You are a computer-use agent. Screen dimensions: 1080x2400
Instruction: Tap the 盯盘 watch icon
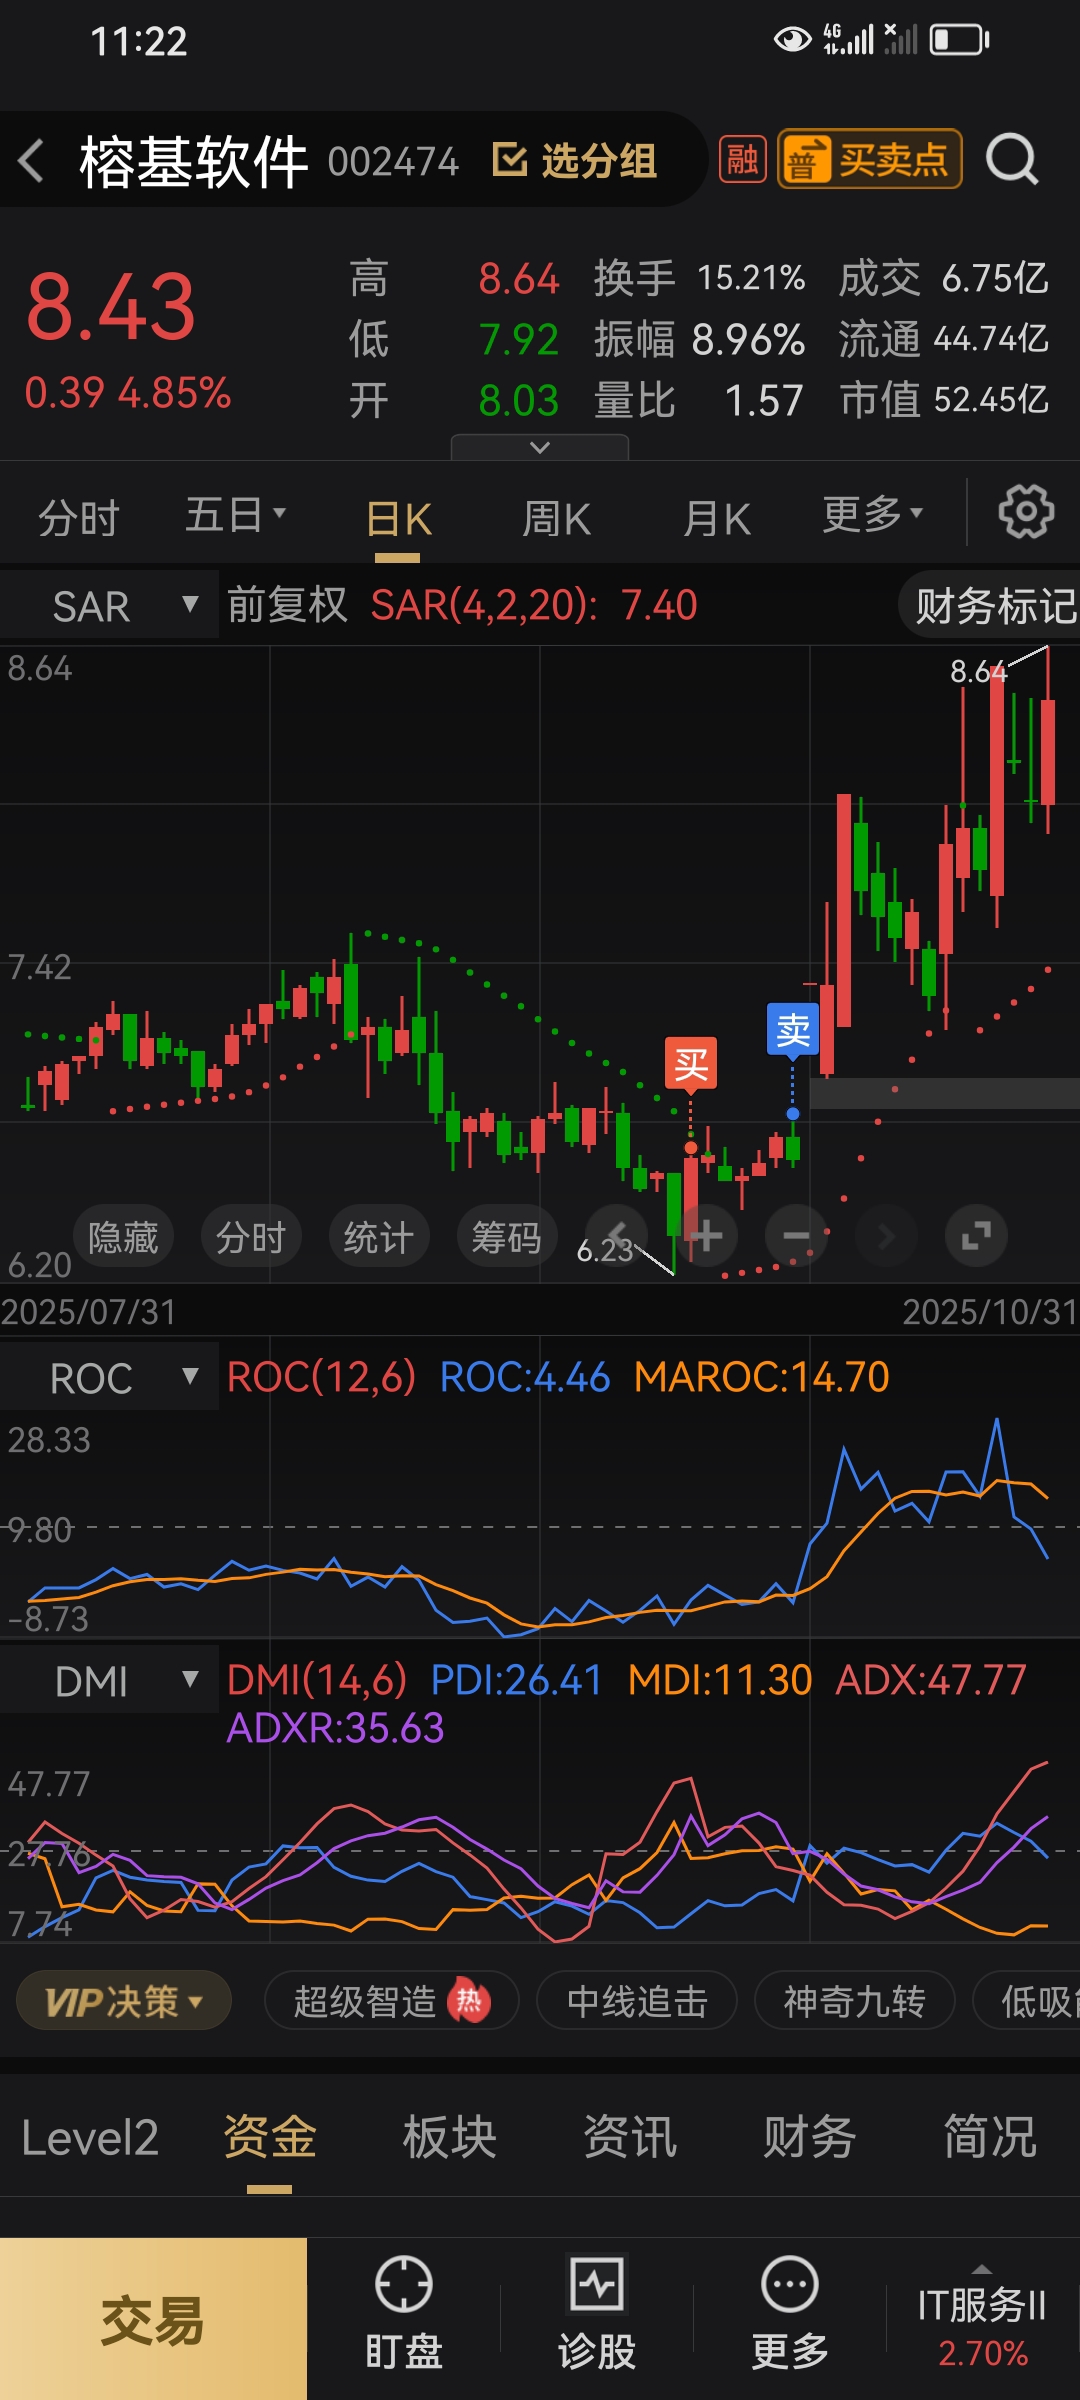coord(403,2313)
